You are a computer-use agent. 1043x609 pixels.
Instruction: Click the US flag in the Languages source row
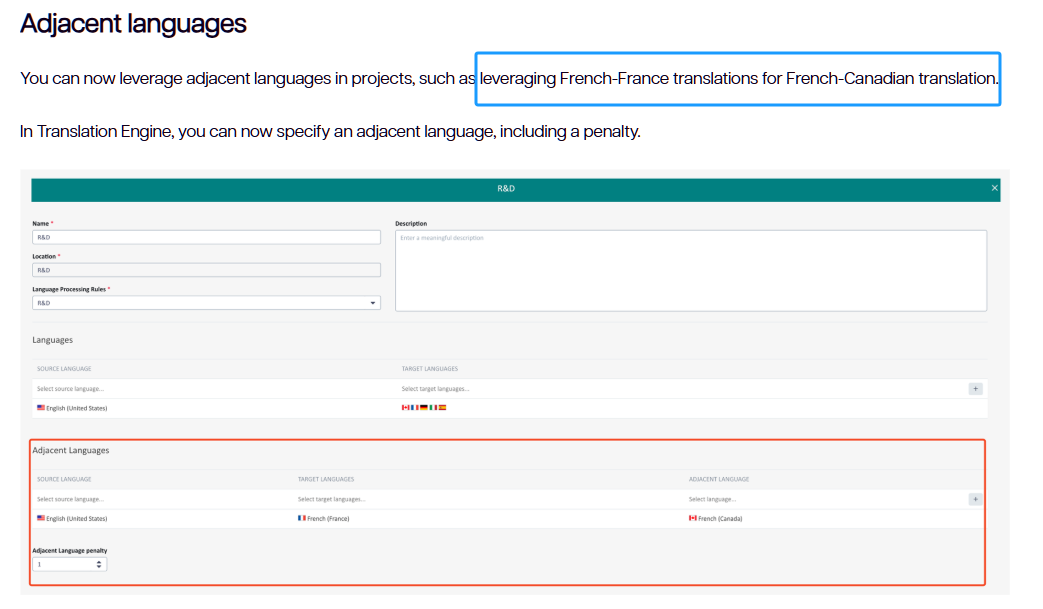click(41, 408)
